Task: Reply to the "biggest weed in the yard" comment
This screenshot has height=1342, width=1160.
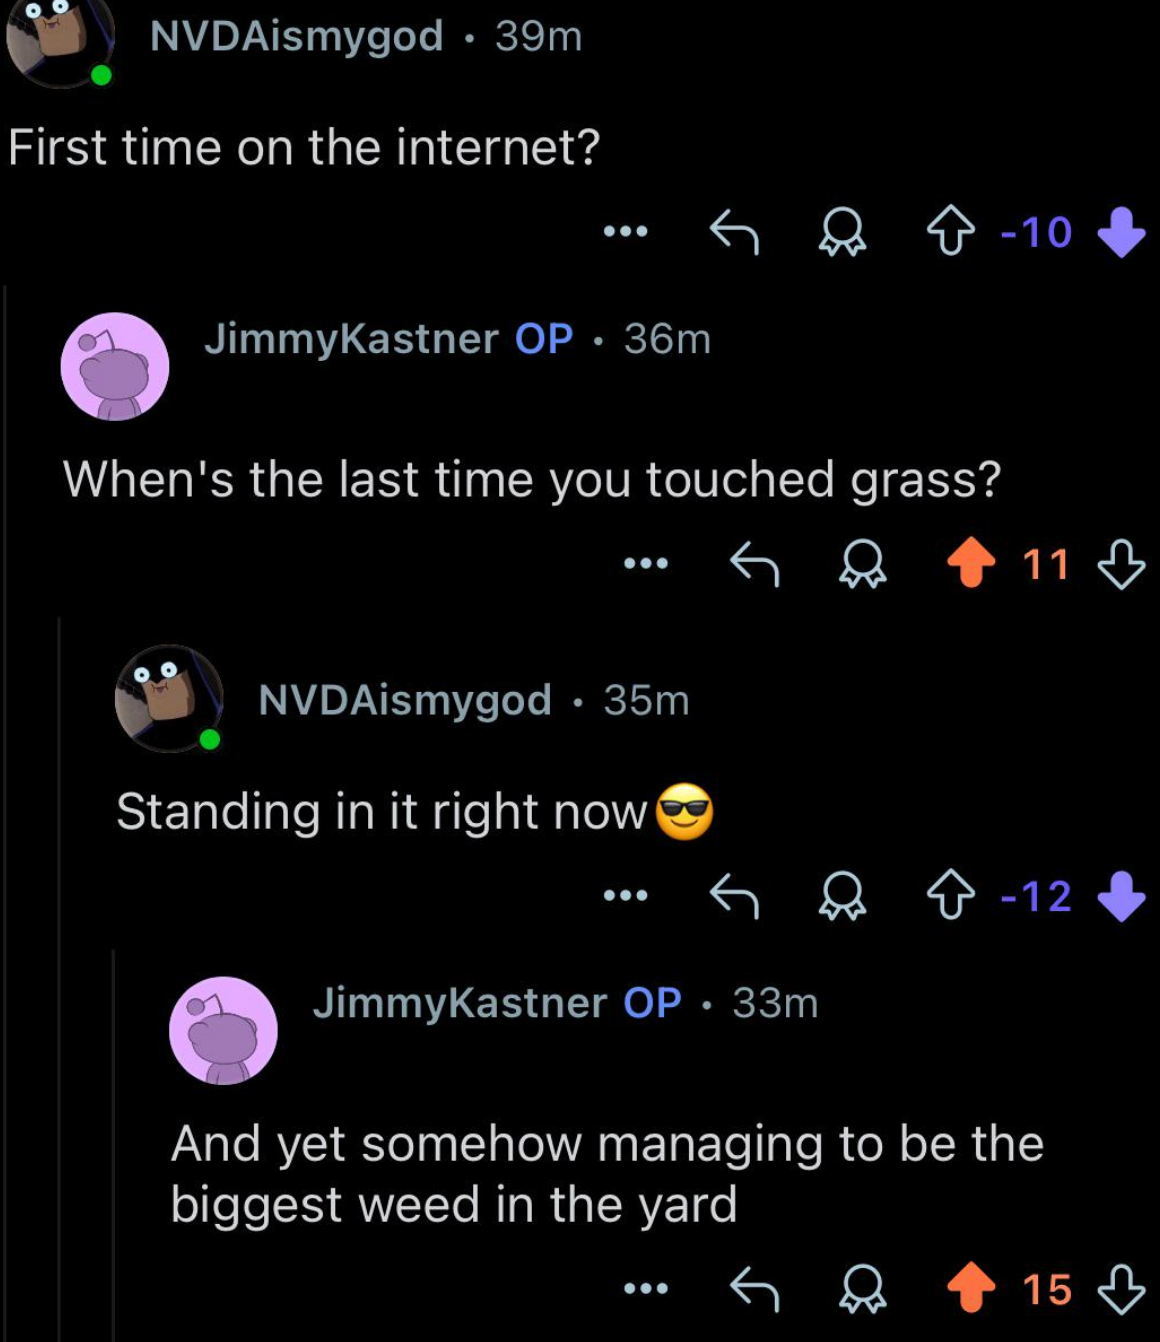Action: [754, 1289]
